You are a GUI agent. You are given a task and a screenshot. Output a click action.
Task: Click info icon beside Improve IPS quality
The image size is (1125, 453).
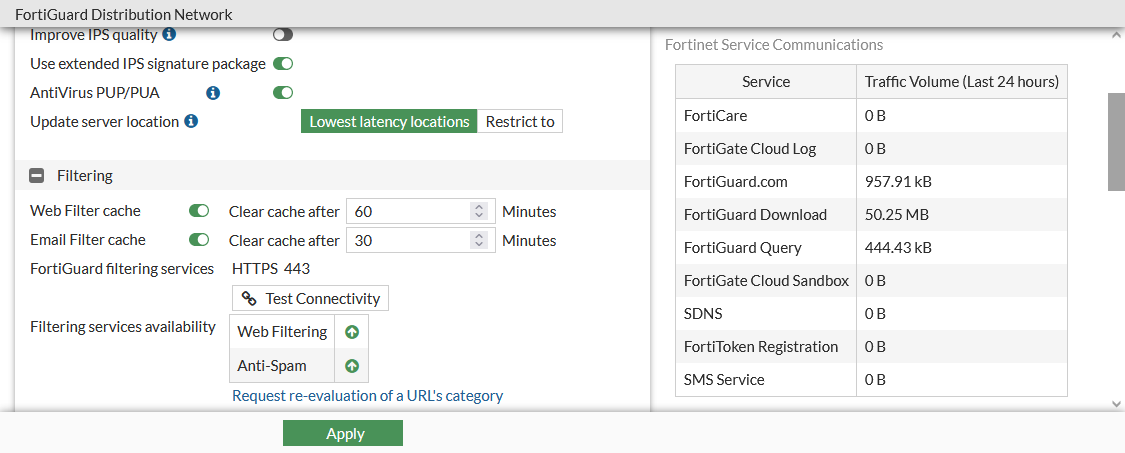pos(169,35)
